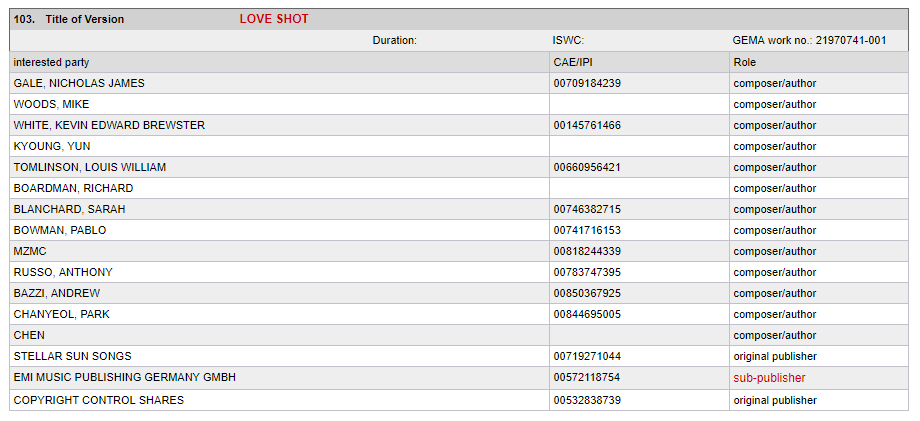Click WHITE, KEVIN EDWARD BREWSTER name
920x421 pixels.
click(x=109, y=125)
